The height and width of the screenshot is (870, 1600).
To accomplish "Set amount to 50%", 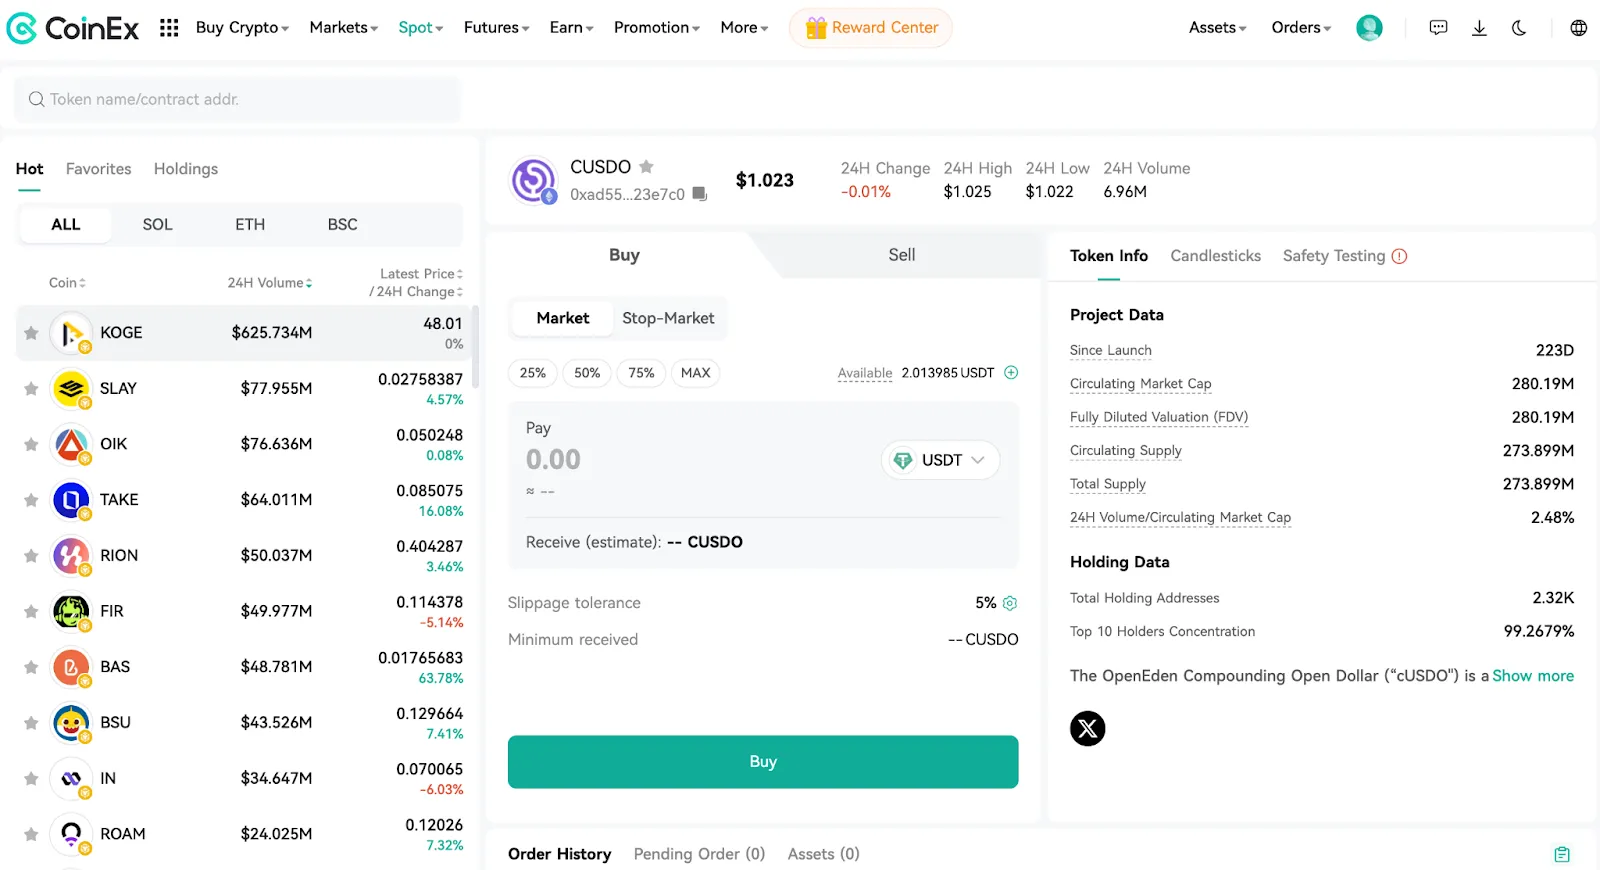I will pyautogui.click(x=587, y=373).
